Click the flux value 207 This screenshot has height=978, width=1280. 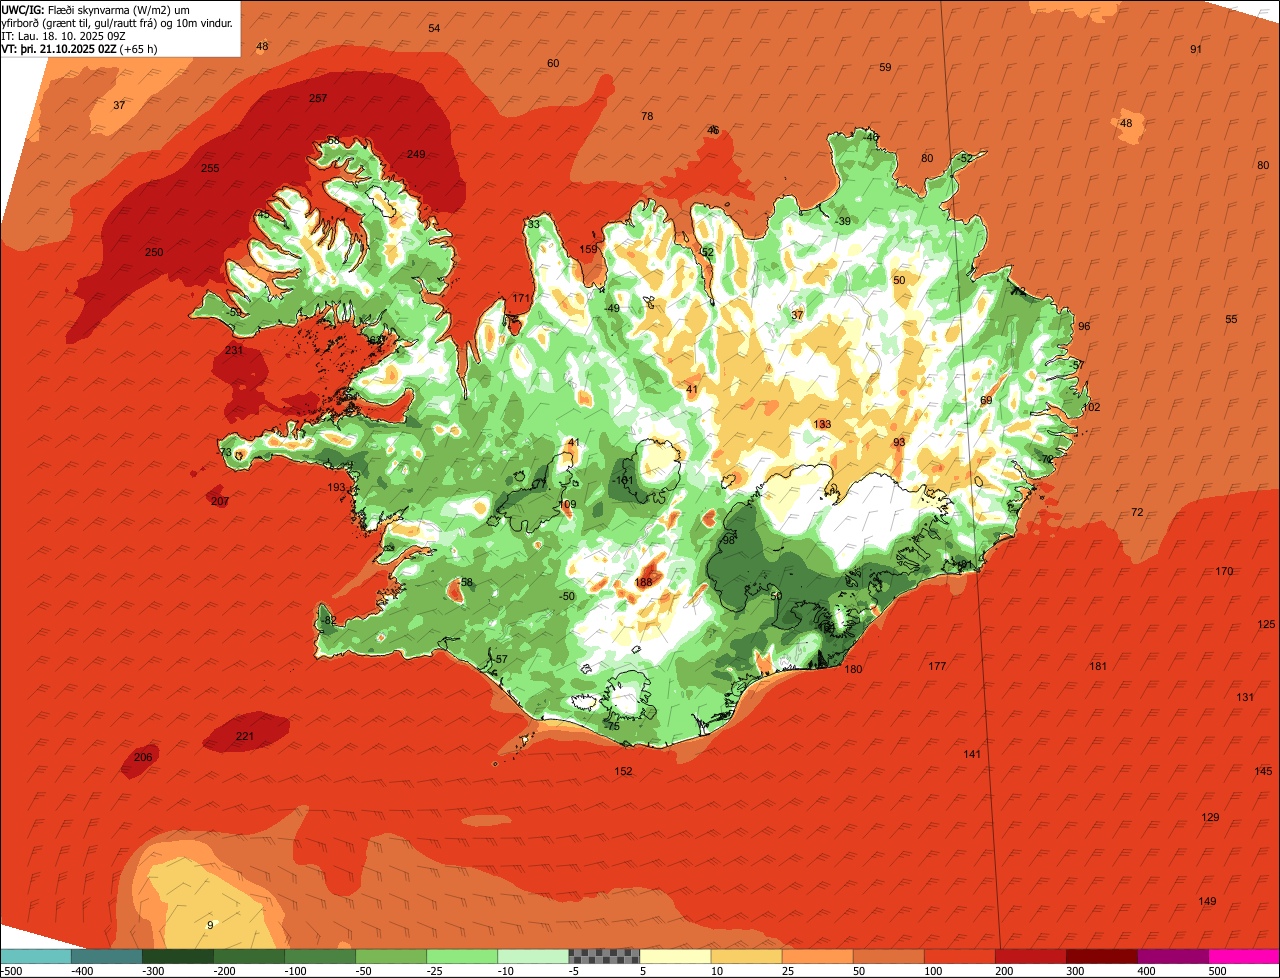pyautogui.click(x=220, y=501)
